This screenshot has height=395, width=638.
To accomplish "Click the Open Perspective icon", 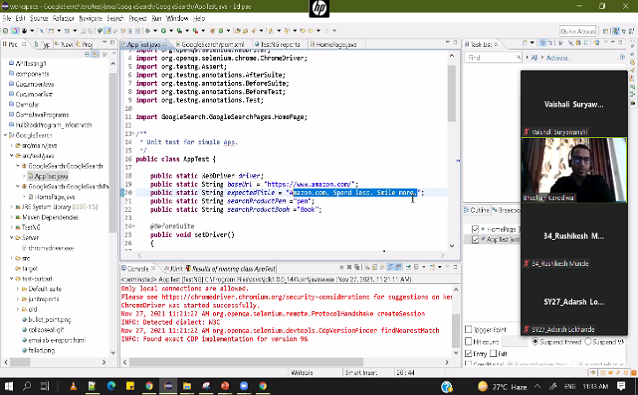I will click(606, 31).
